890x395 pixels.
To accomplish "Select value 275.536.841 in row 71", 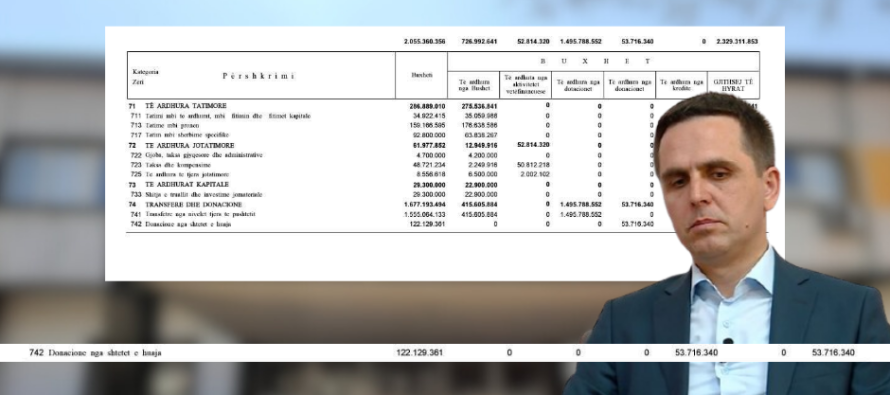I will point(479,106).
